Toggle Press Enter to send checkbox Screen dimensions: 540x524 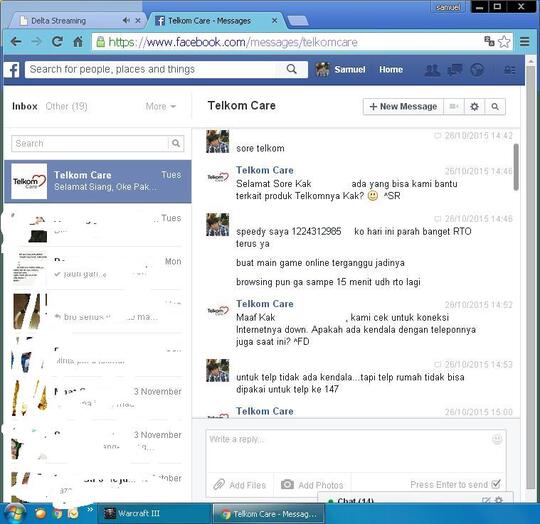tap(496, 484)
